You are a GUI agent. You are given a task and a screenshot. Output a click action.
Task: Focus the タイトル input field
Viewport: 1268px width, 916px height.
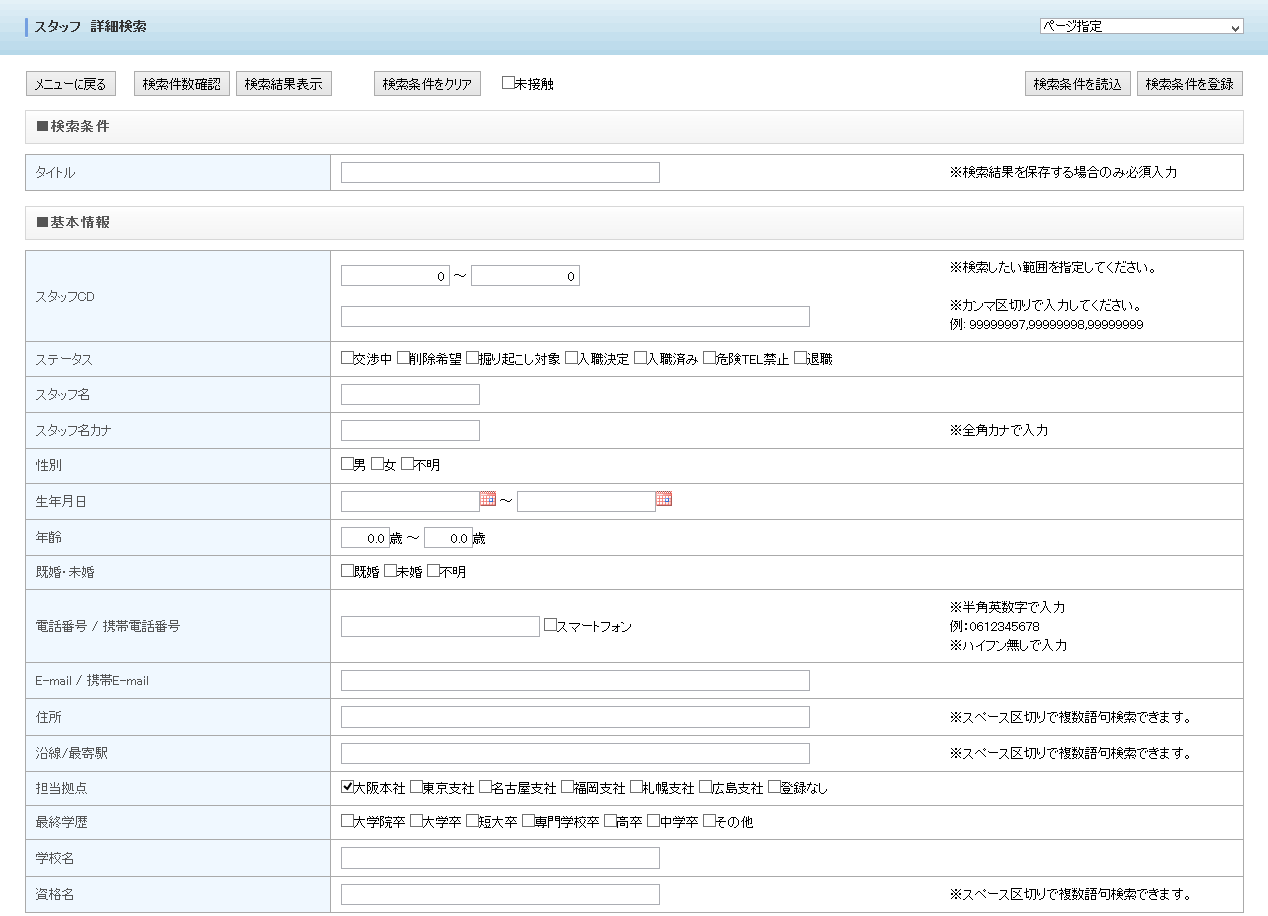click(x=500, y=172)
